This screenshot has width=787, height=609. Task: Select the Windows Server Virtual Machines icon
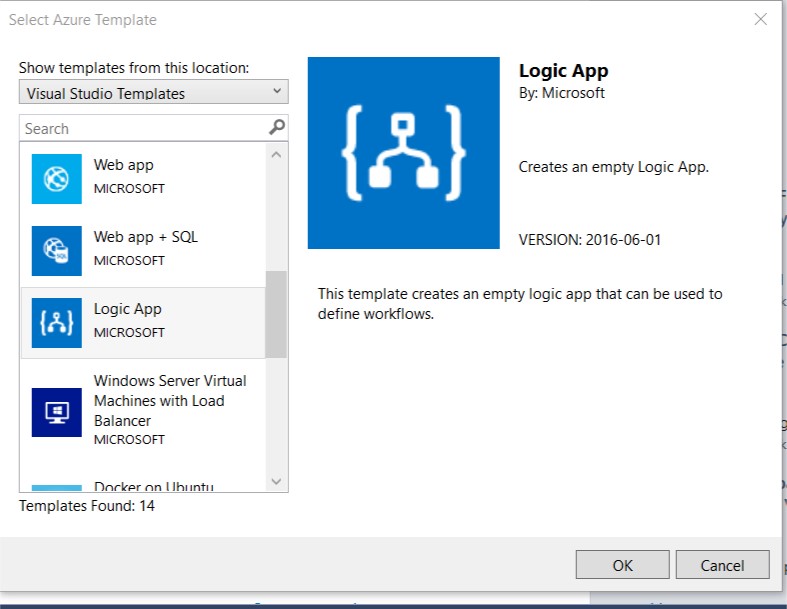57,412
